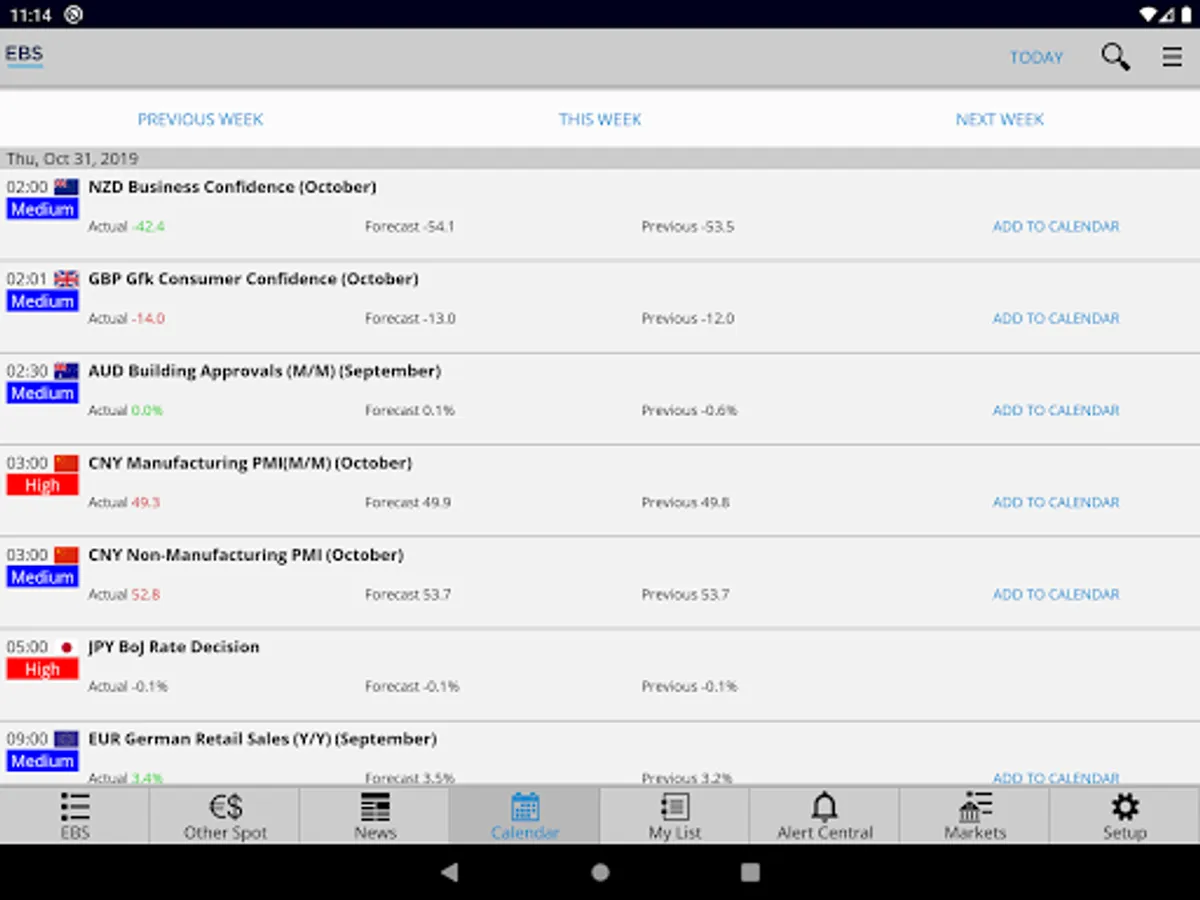Screen dimensions: 1200x900
Task: Open 'CNY Manufacturing PMI(M/M) (October)' event
Action: [x=250, y=463]
